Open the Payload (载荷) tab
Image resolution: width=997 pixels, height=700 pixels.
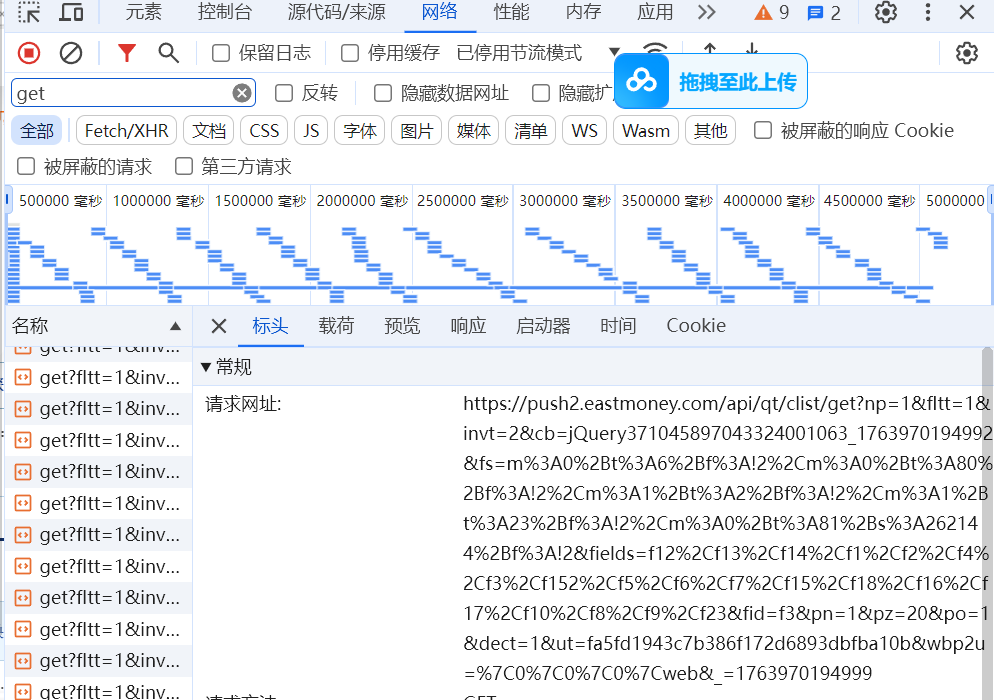(x=336, y=326)
